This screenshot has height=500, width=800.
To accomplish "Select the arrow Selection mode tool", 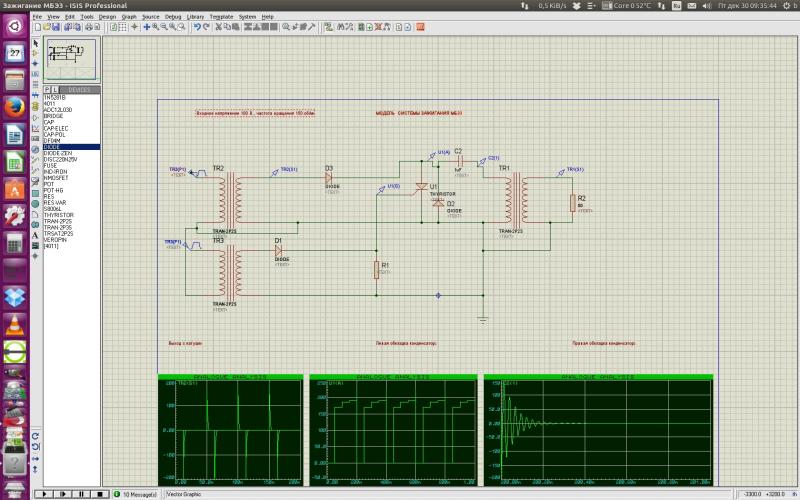I will [36, 44].
